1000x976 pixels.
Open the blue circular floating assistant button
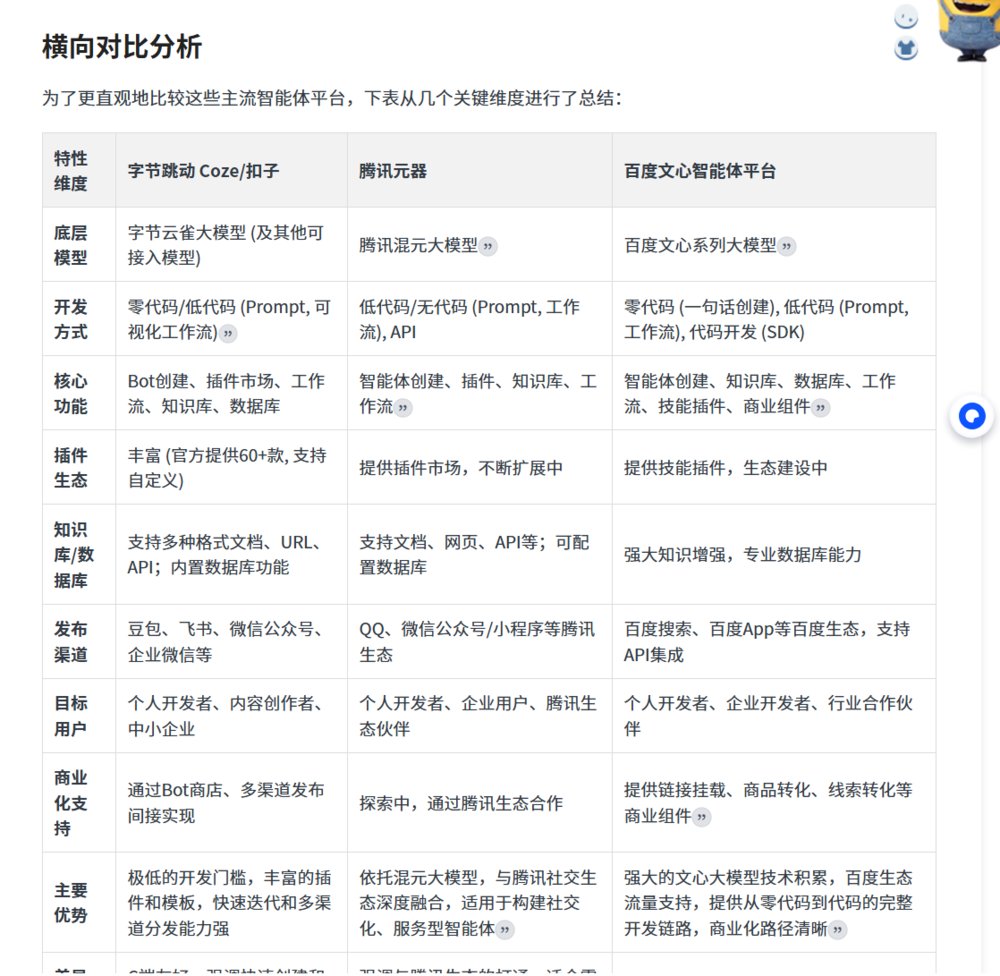(971, 417)
